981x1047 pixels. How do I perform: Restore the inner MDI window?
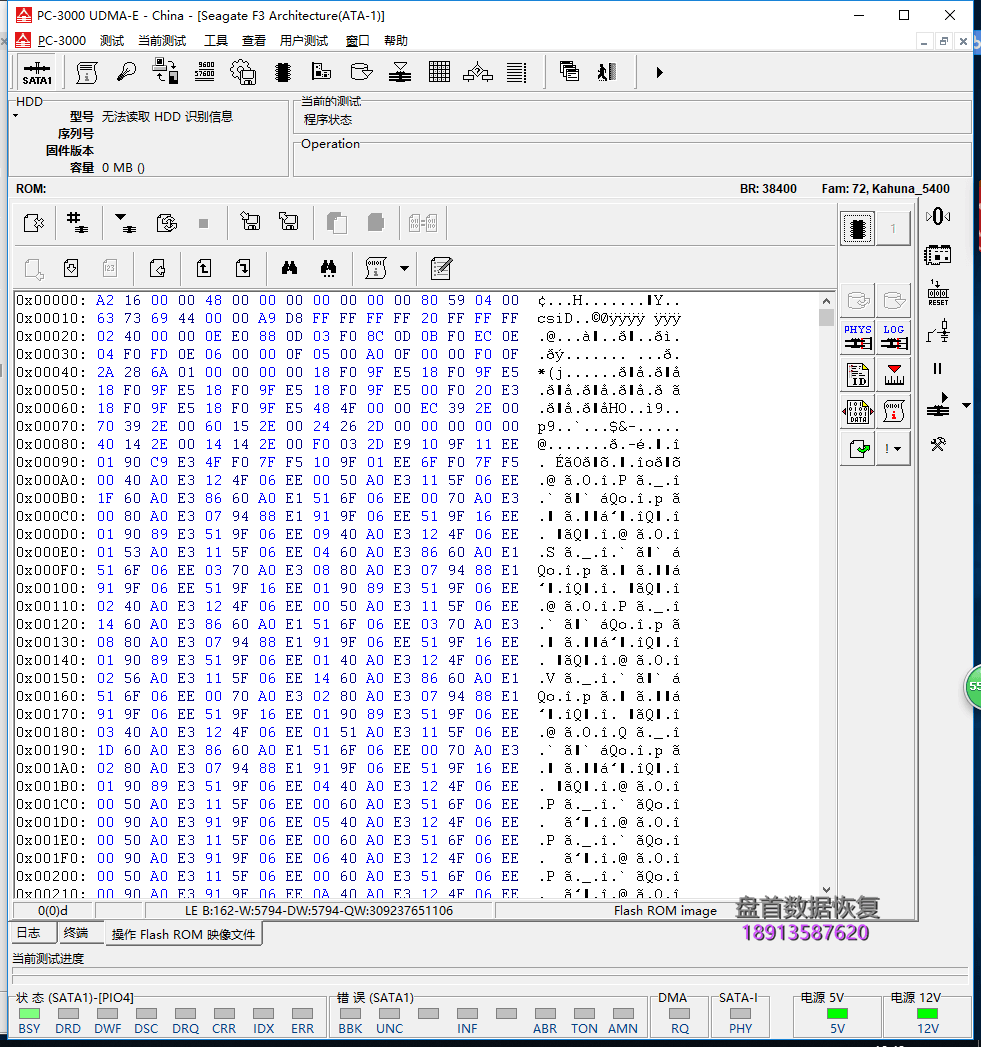pyautogui.click(x=944, y=41)
